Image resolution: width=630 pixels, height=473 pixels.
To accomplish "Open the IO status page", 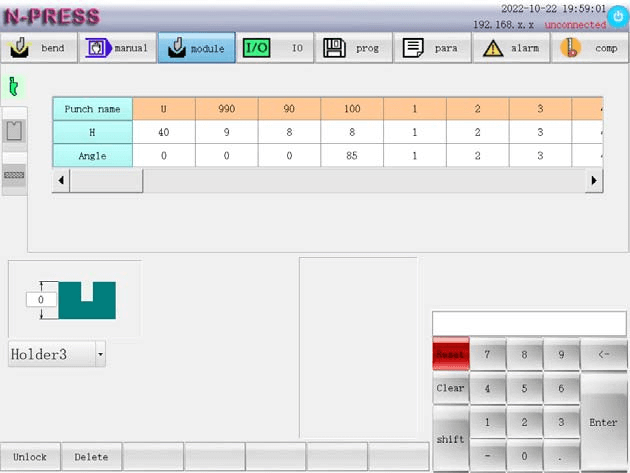I will (x=275, y=48).
